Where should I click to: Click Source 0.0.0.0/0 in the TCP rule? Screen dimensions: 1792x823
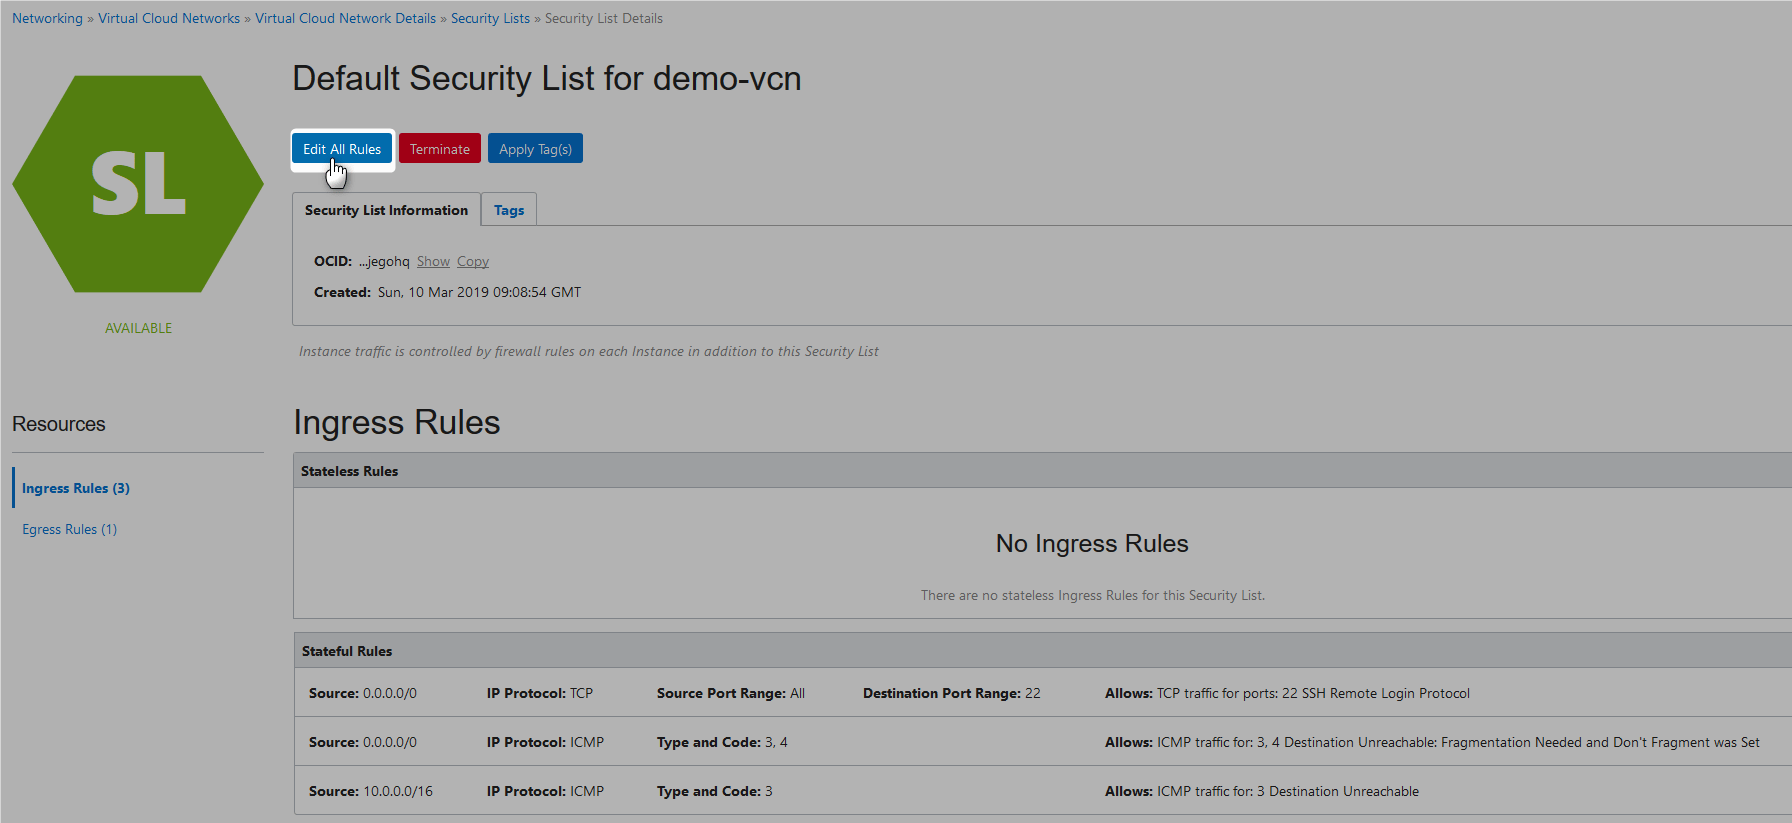pyautogui.click(x=363, y=693)
